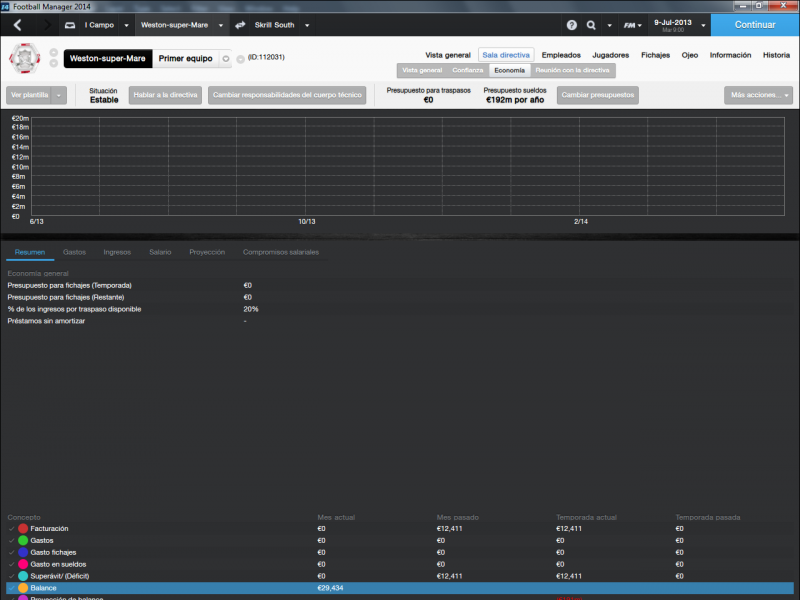
Task: Click the upper small circle beside the club badge
Action: (54, 53)
